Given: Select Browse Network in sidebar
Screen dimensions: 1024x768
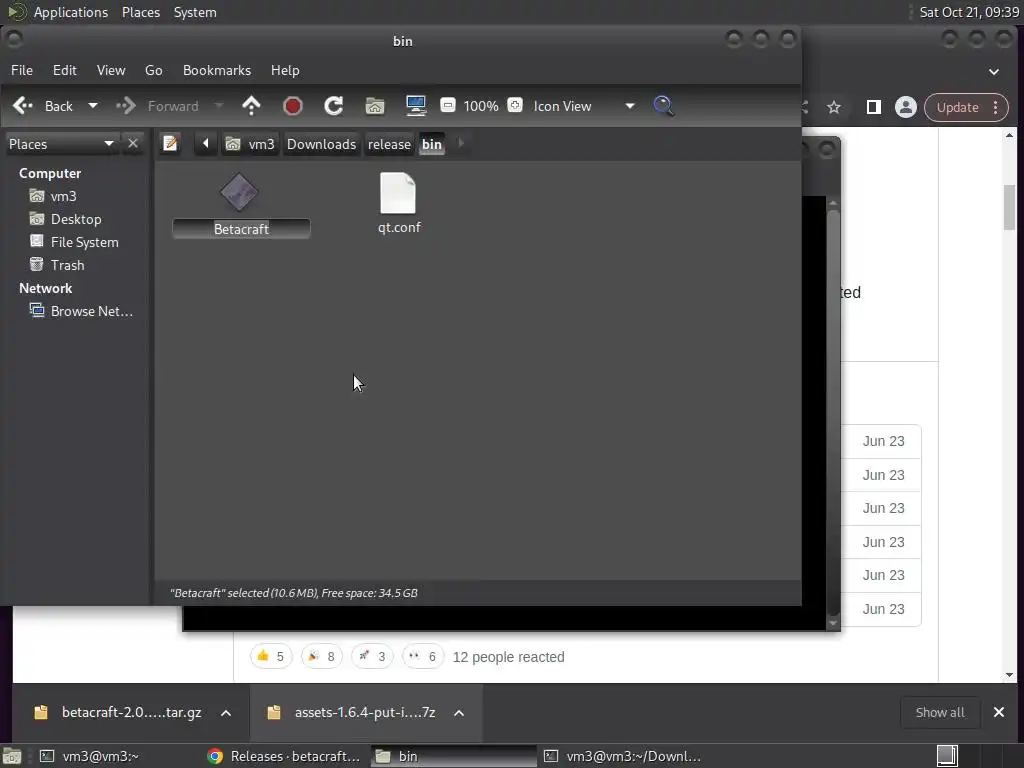Looking at the screenshot, I should [x=81, y=311].
